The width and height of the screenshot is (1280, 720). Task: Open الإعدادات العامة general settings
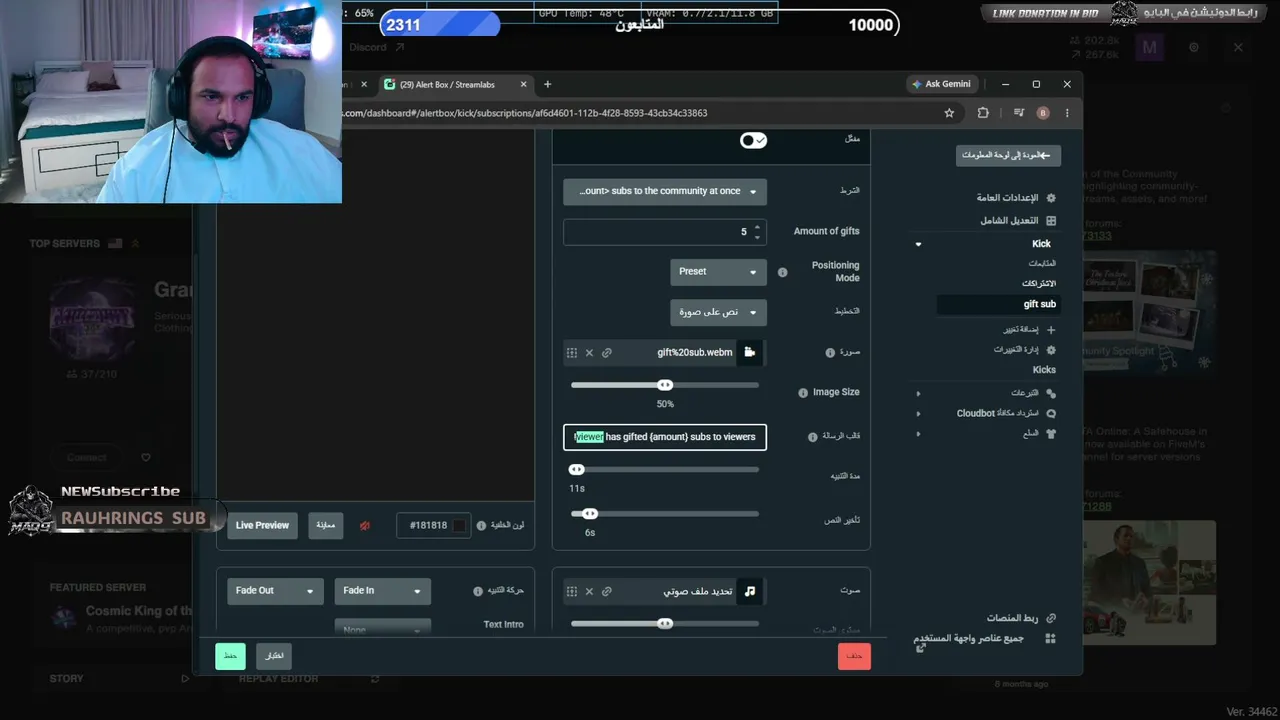[1015, 198]
